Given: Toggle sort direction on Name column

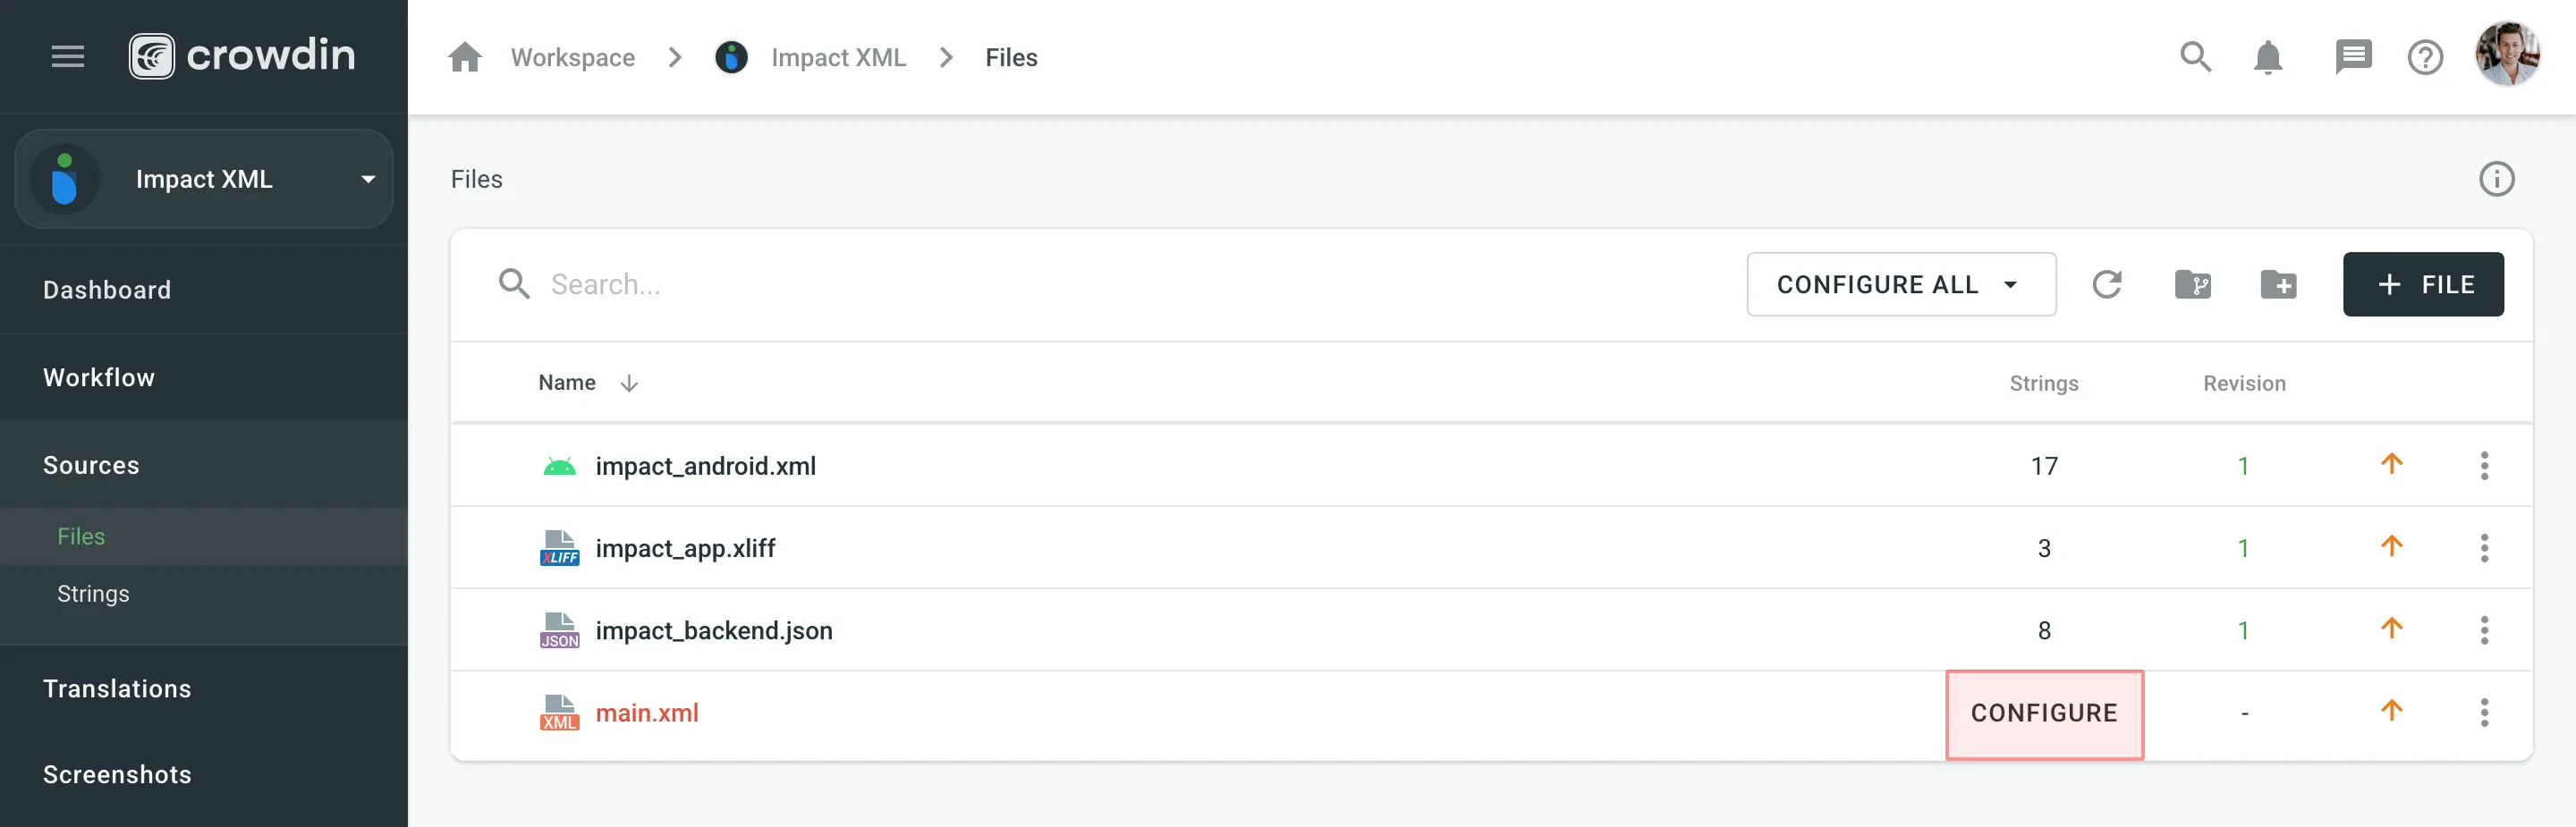Looking at the screenshot, I should point(629,382).
